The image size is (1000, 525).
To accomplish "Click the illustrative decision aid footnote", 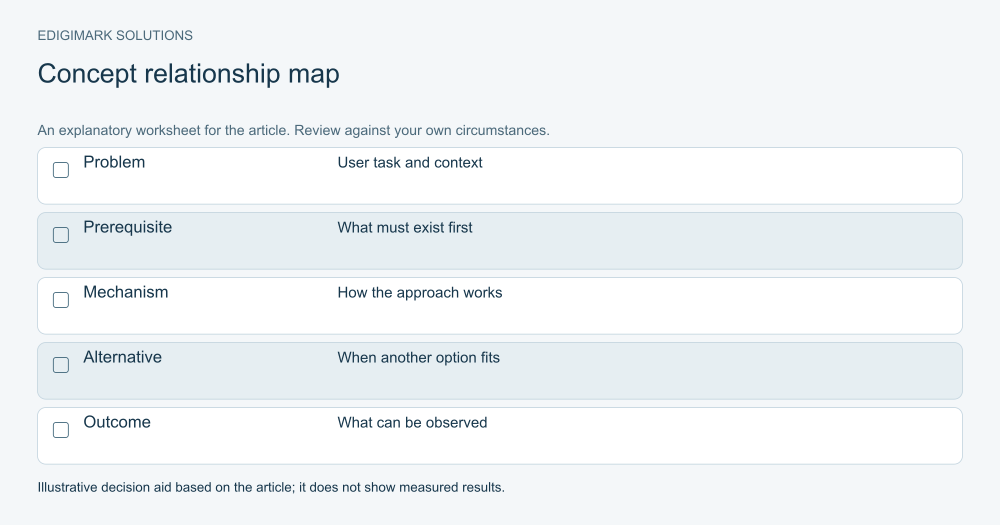I will [x=271, y=487].
